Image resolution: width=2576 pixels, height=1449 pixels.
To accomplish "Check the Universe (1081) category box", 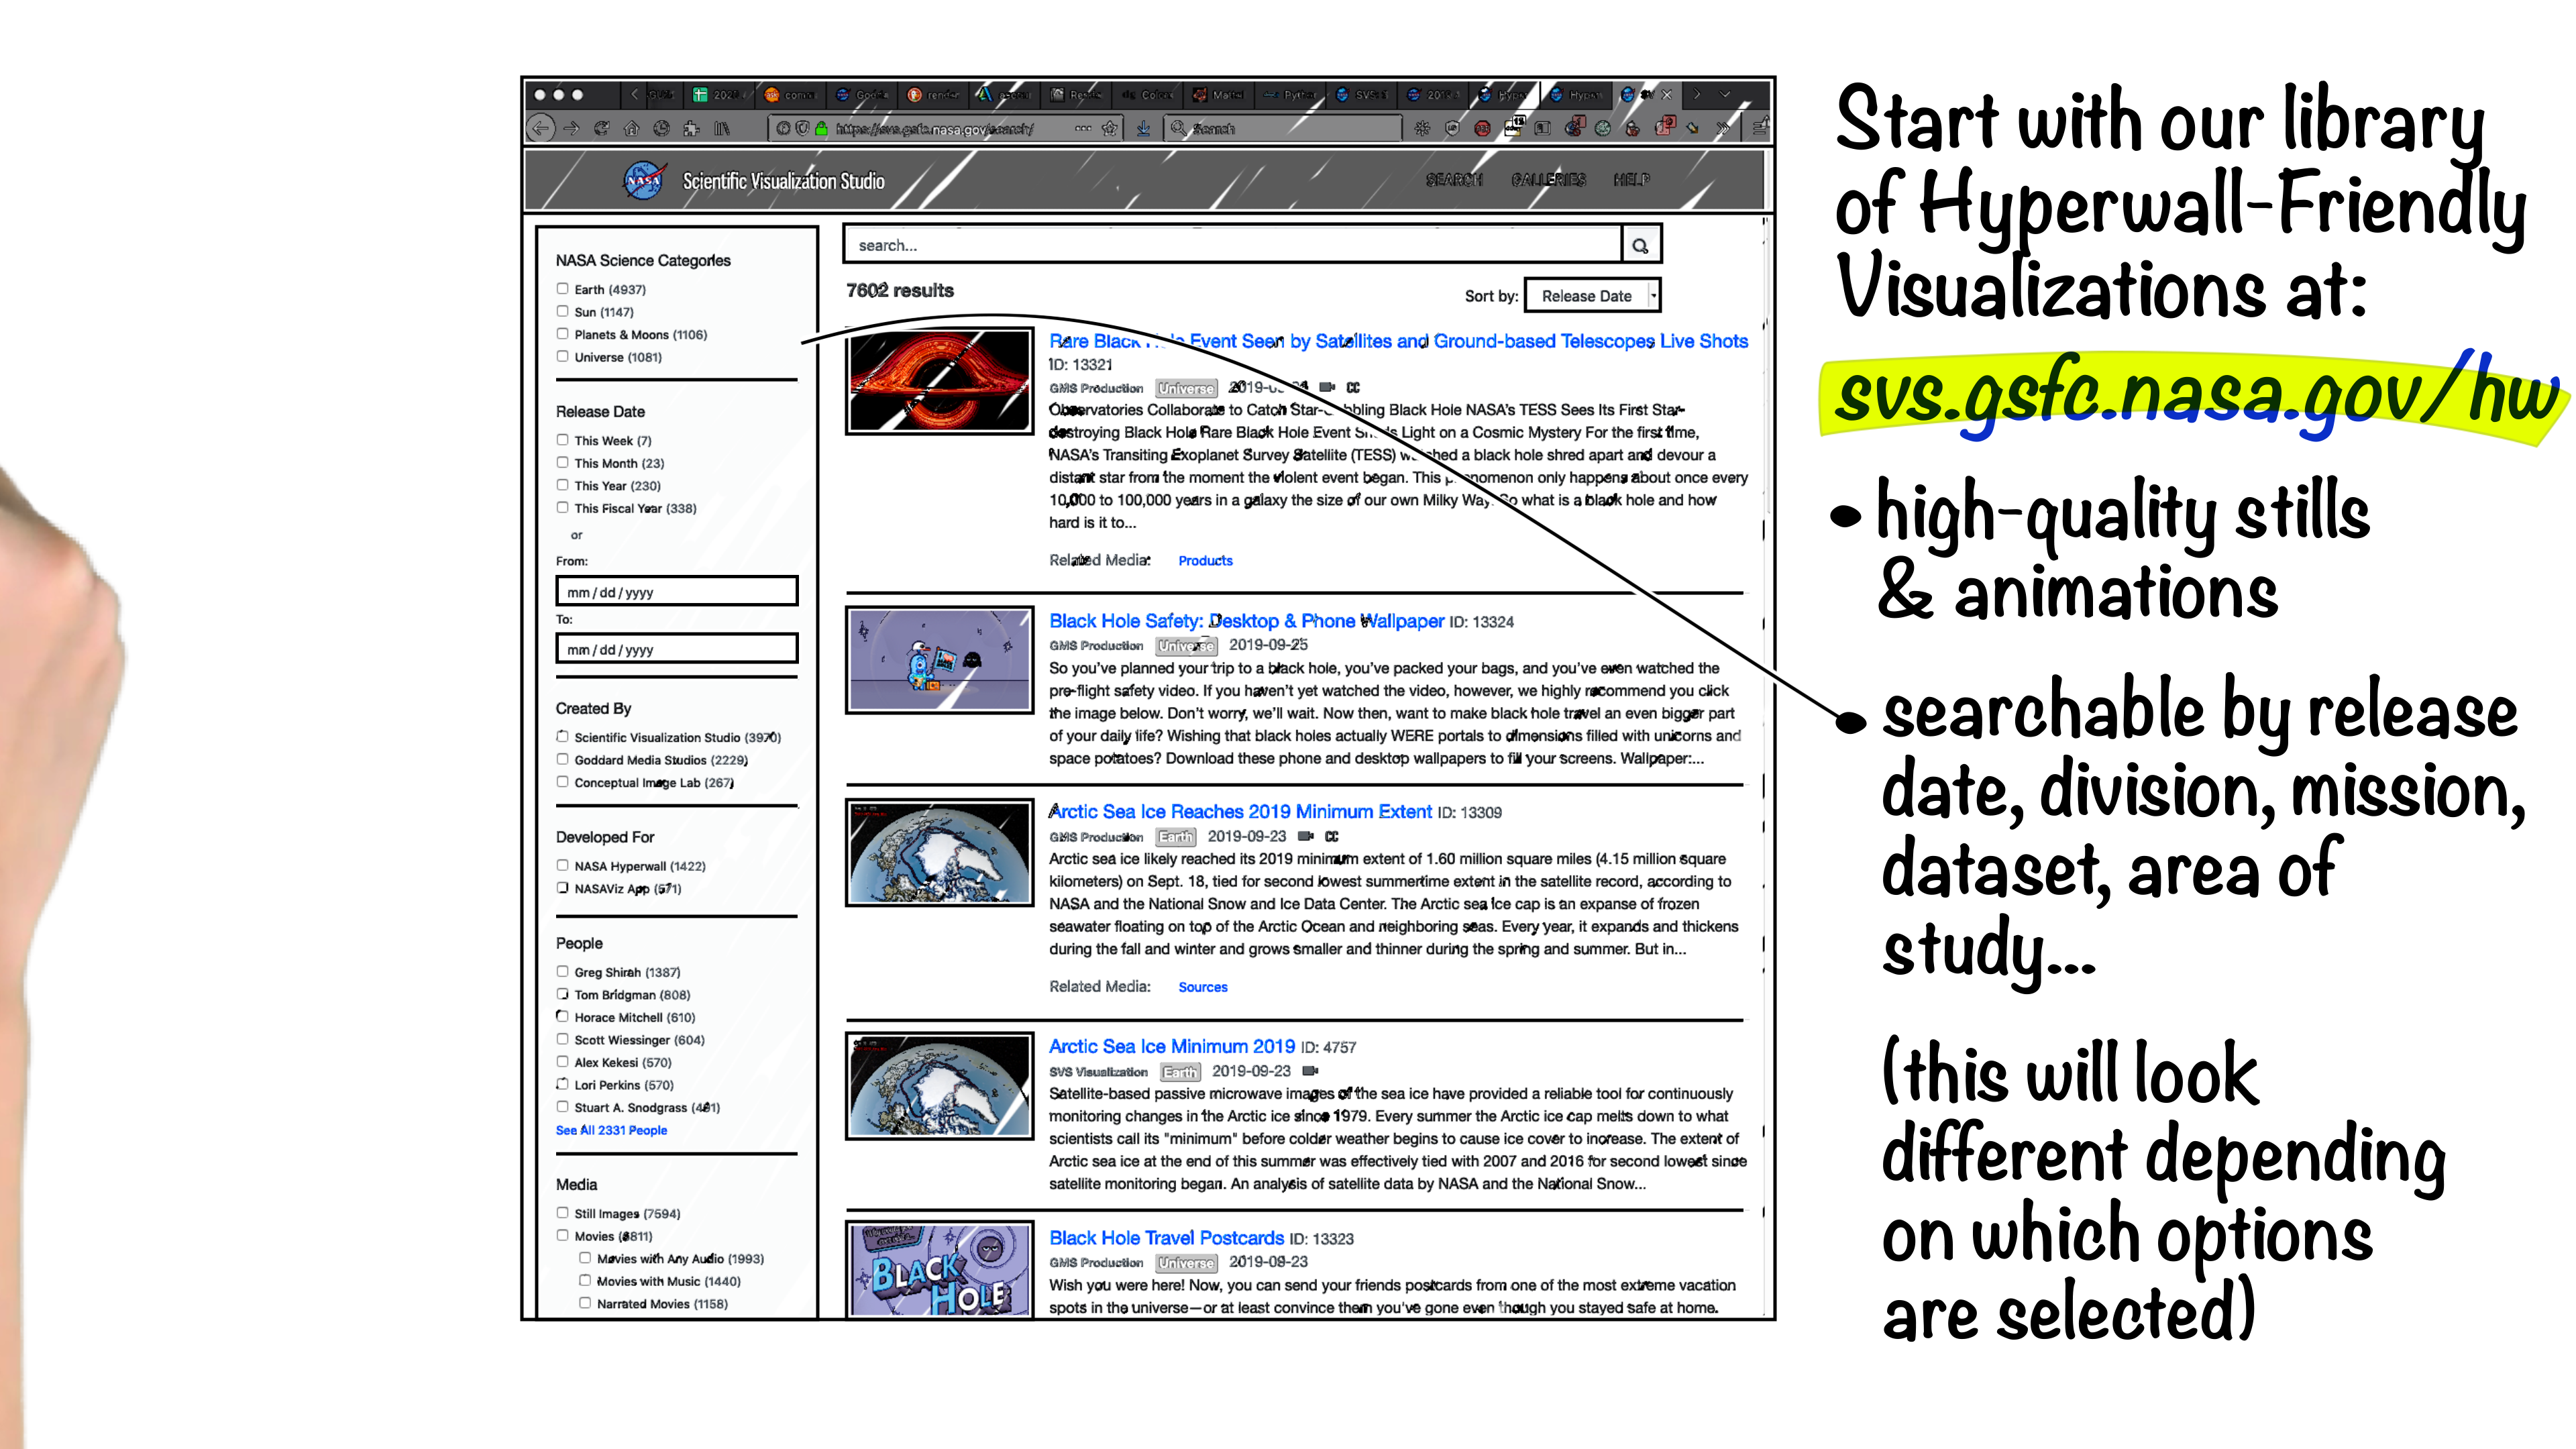I will (562, 356).
